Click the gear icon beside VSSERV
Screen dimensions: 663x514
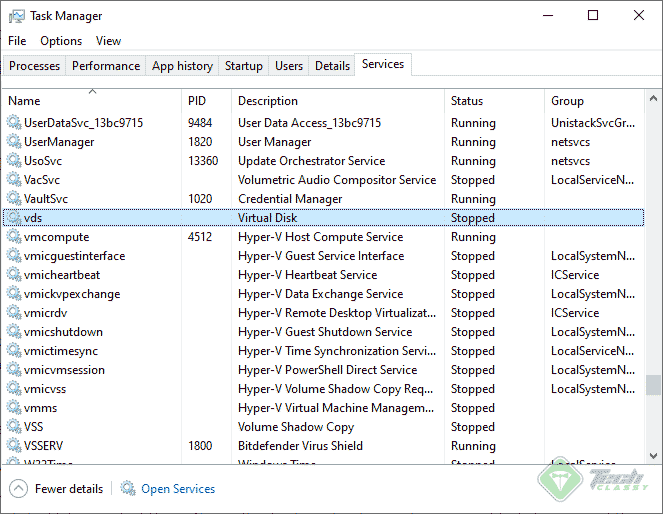pyautogui.click(x=14, y=446)
